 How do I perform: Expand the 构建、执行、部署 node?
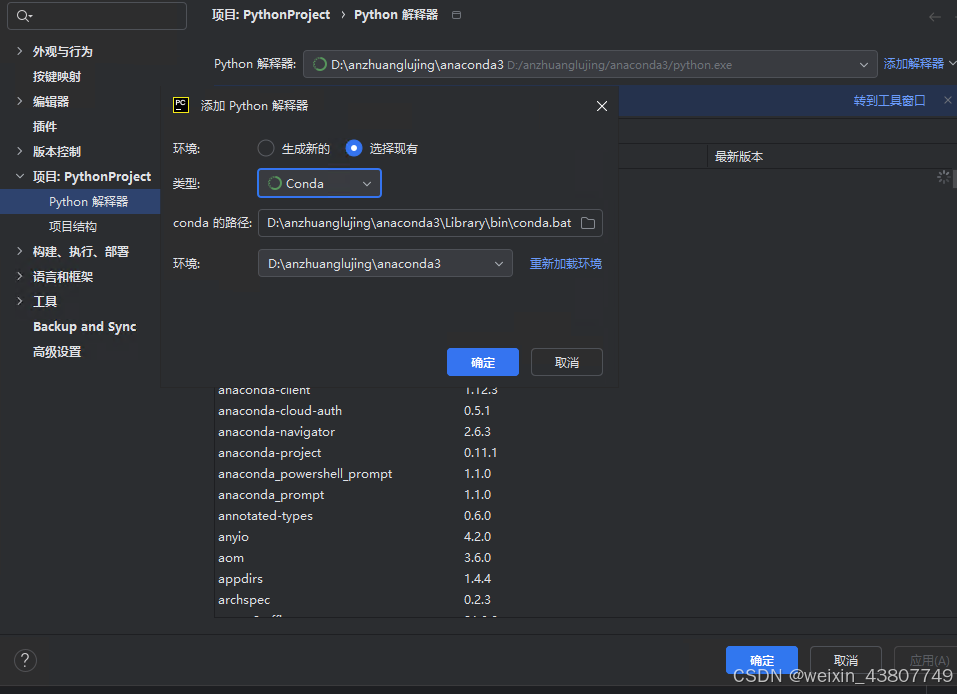tap(20, 251)
